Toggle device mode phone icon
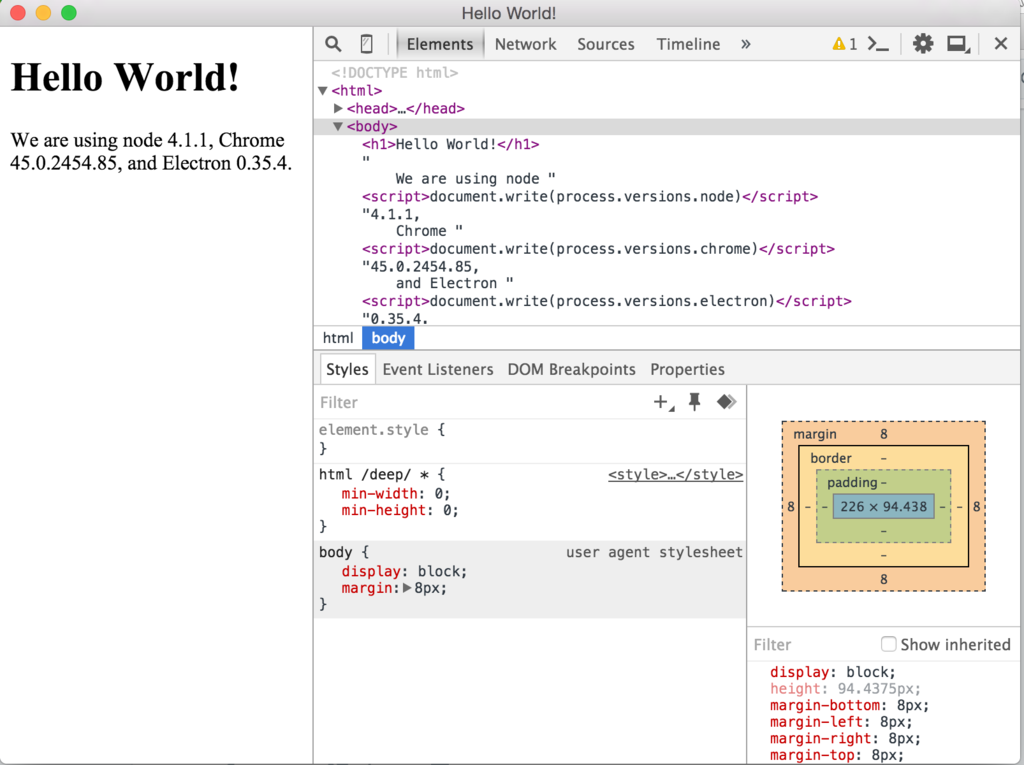 click(x=367, y=44)
